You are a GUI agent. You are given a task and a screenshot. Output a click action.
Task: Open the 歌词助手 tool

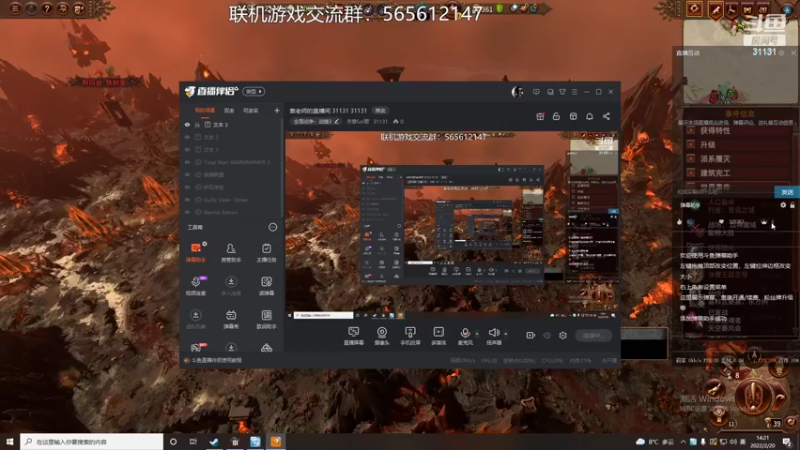point(266,319)
